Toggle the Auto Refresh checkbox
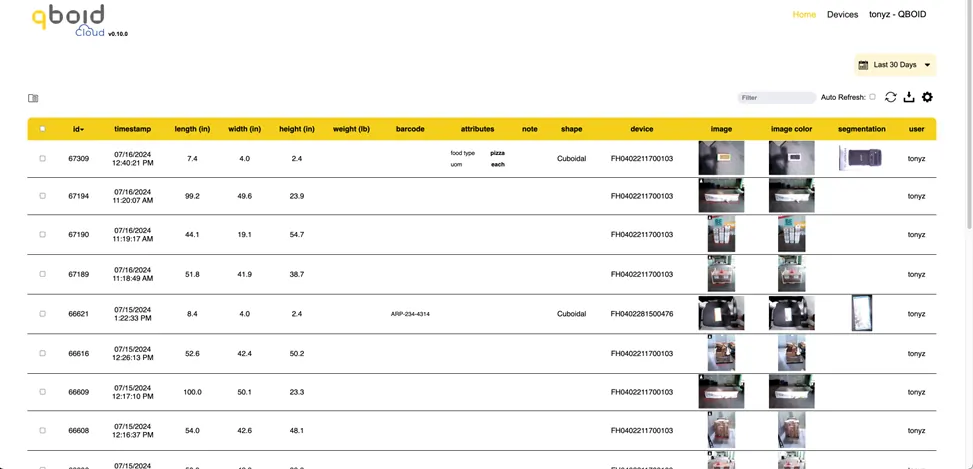The image size is (973, 469). [x=872, y=97]
